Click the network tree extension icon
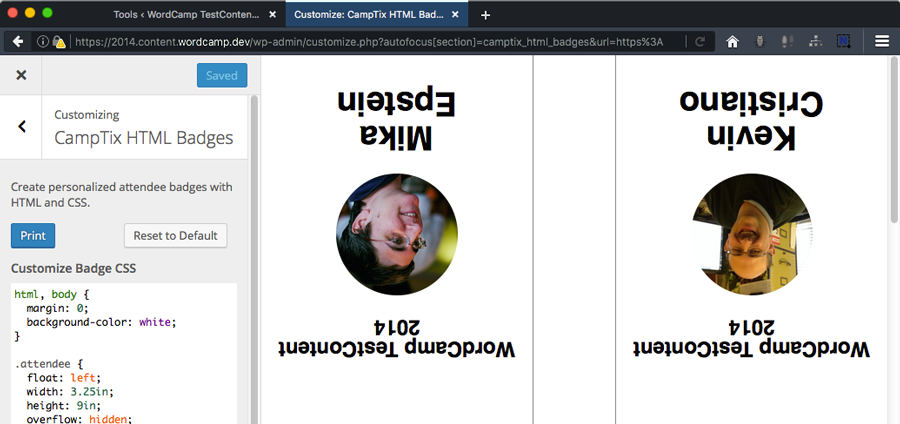900x424 pixels. (815, 41)
